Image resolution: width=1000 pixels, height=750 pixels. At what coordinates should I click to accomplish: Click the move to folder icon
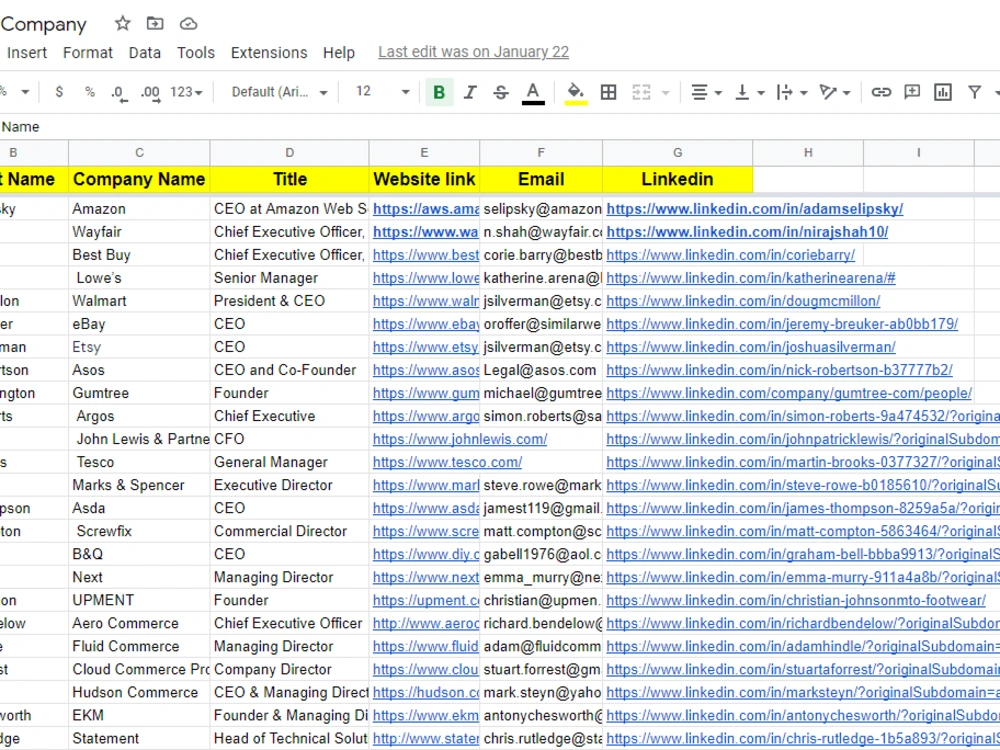[155, 24]
